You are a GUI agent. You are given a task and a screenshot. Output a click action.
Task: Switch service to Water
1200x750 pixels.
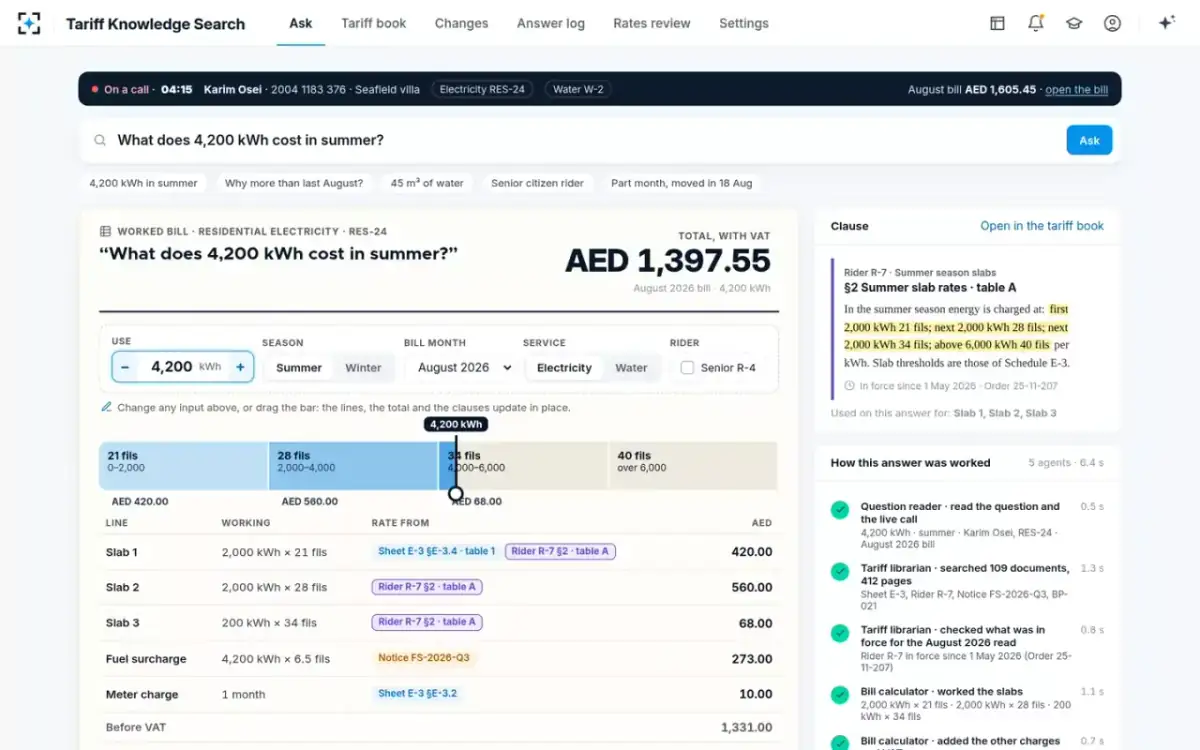pos(631,368)
